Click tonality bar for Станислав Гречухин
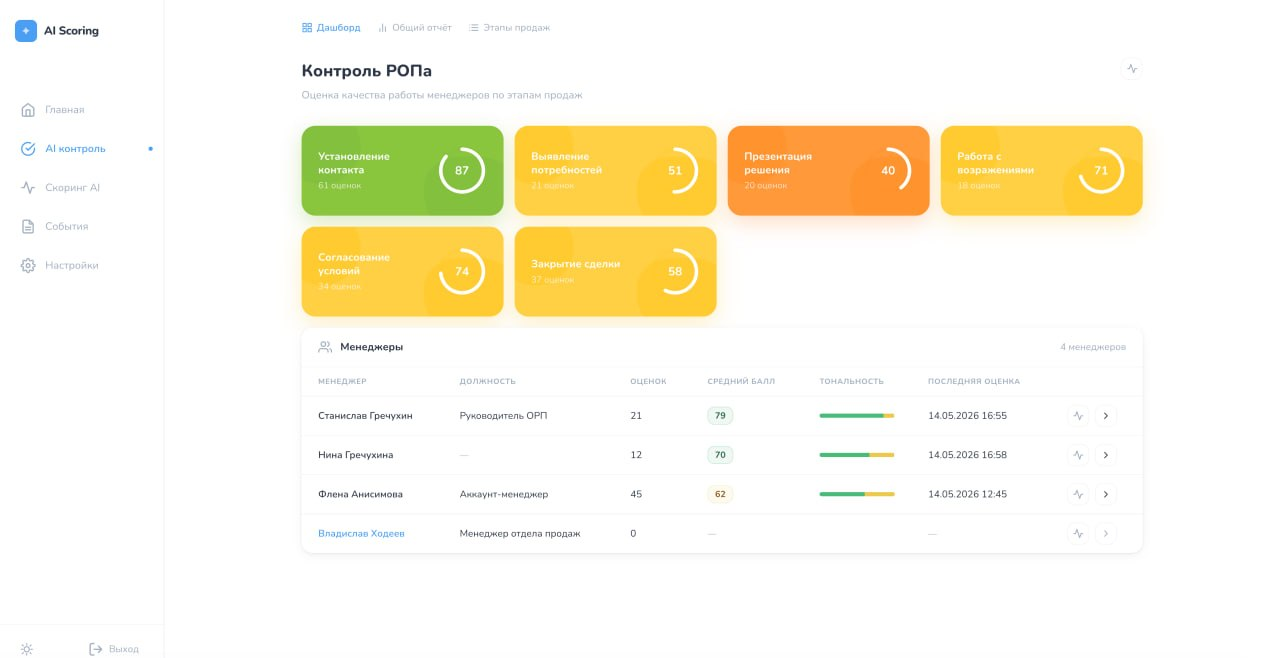 coord(857,415)
